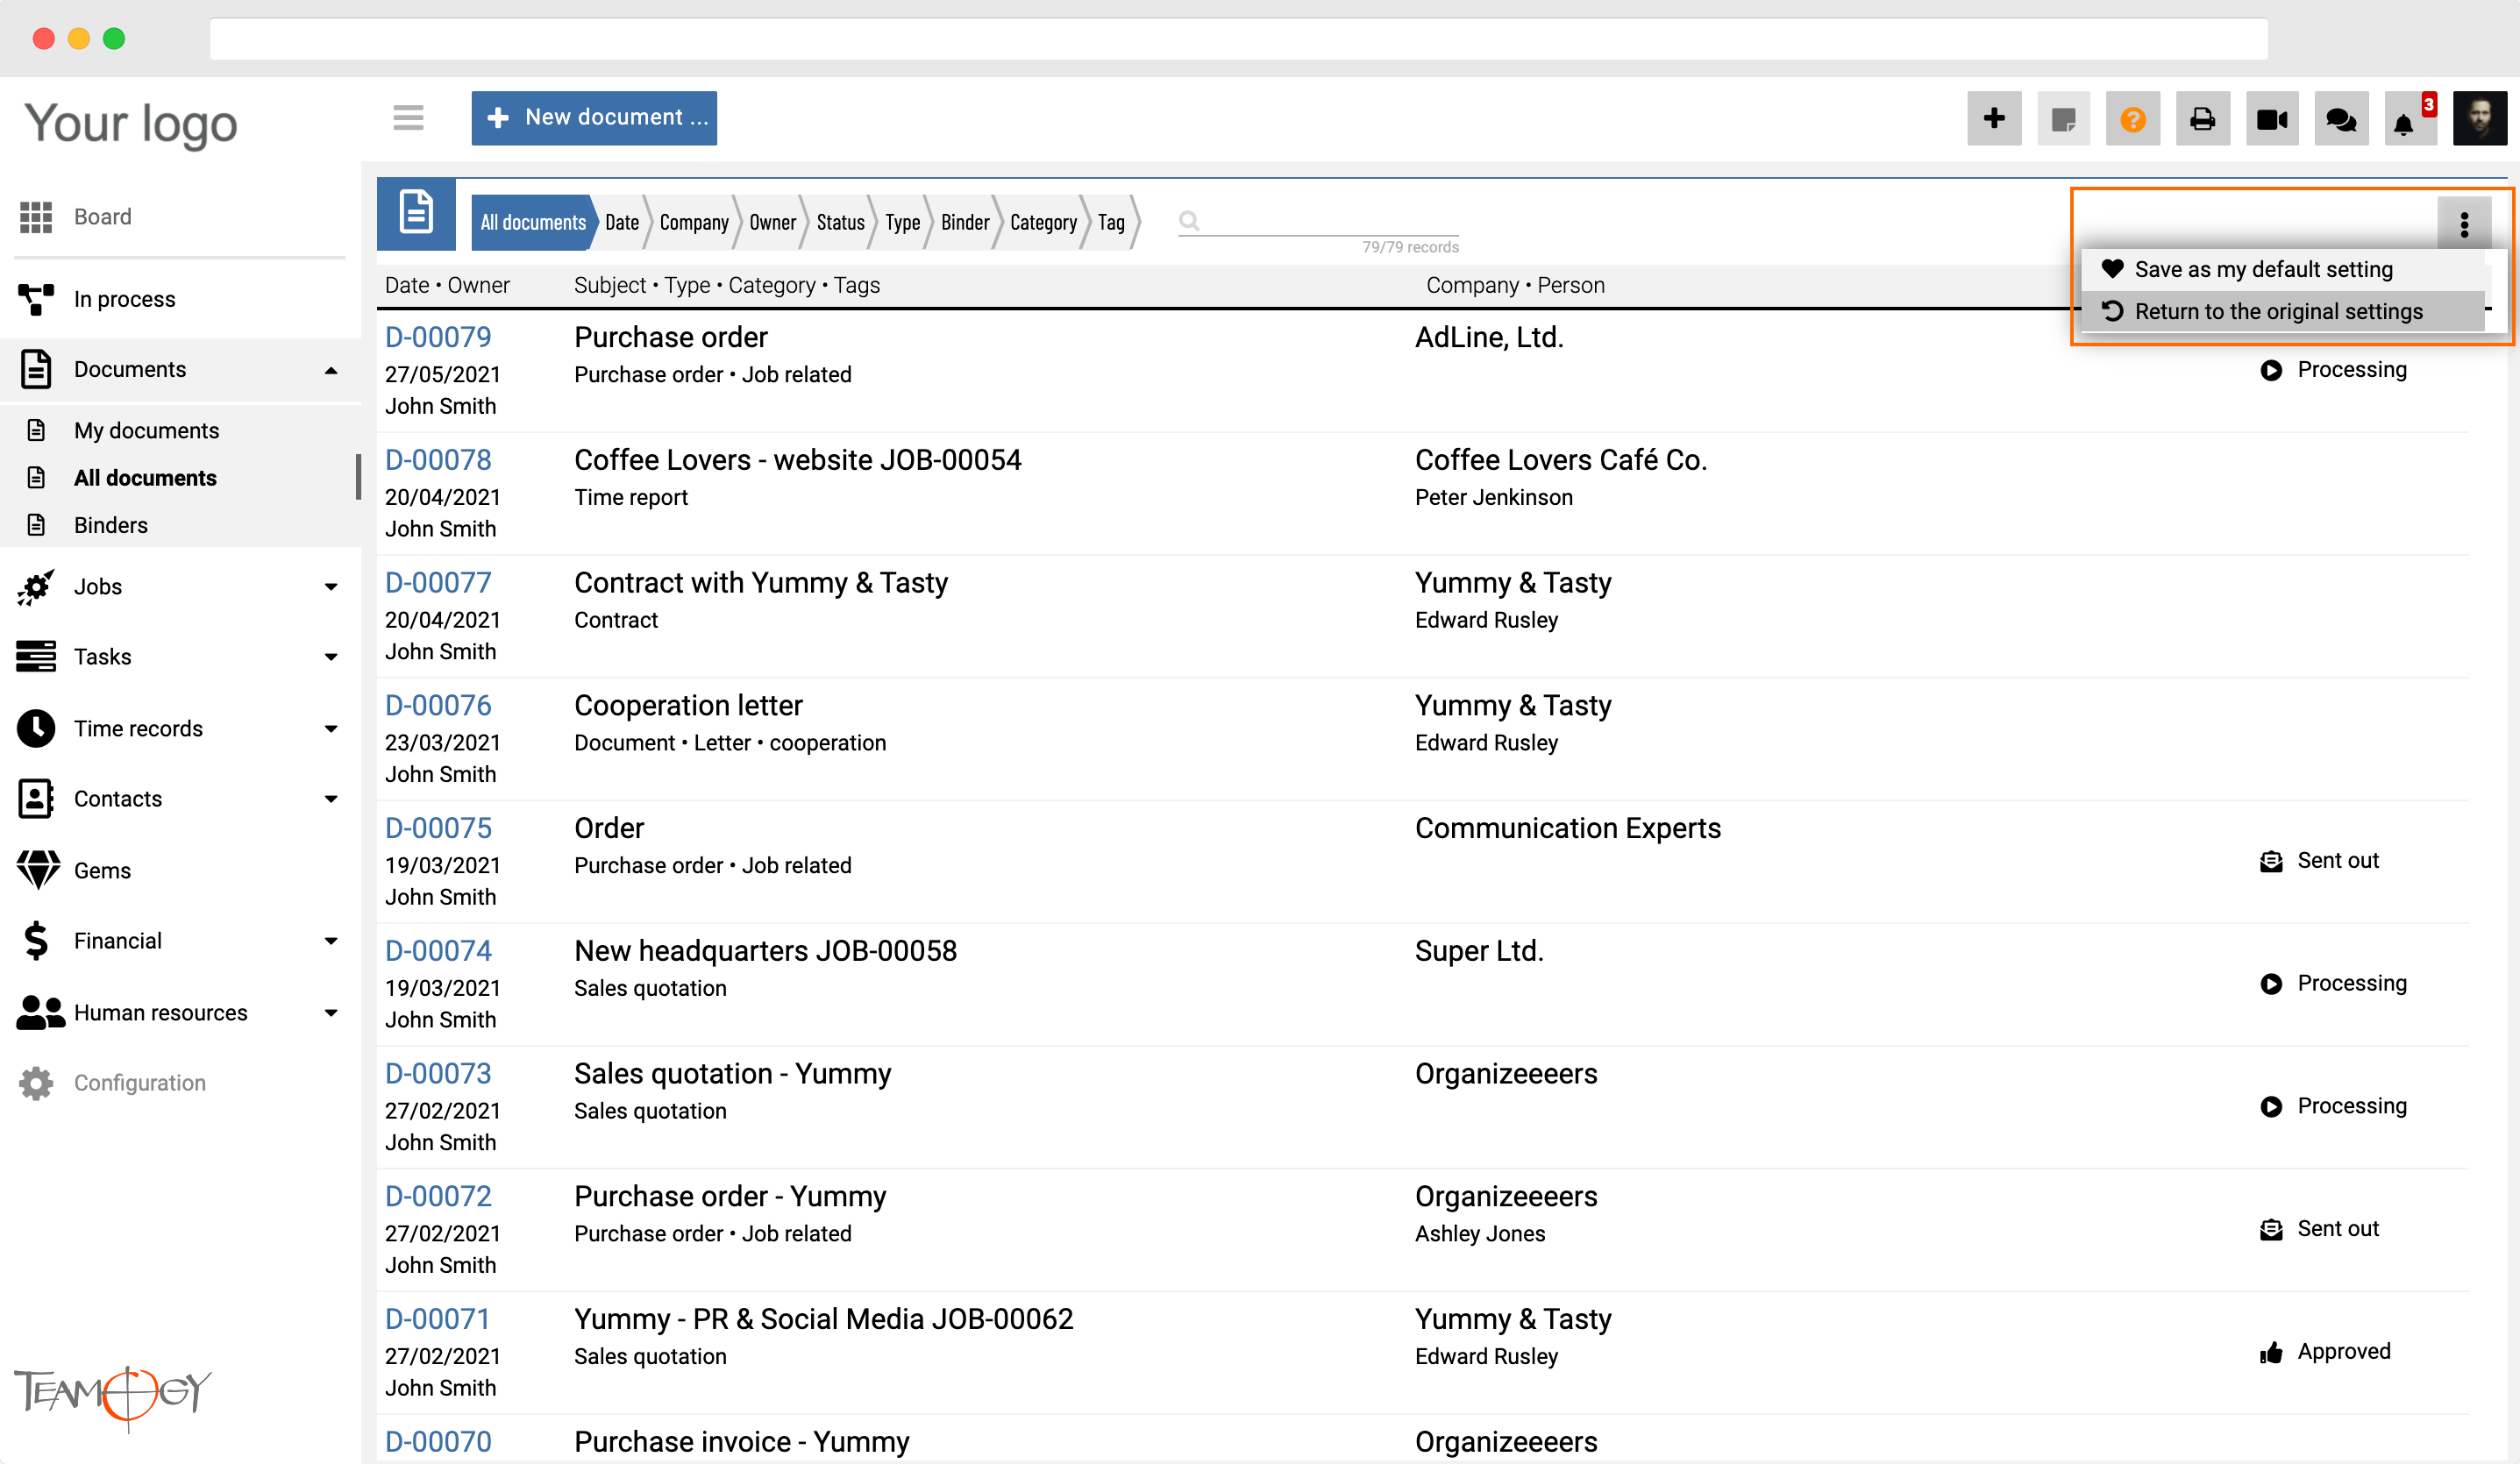This screenshot has width=2520, height=1464.
Task: Click the plus add icon in top toolbar
Action: click(x=1994, y=119)
